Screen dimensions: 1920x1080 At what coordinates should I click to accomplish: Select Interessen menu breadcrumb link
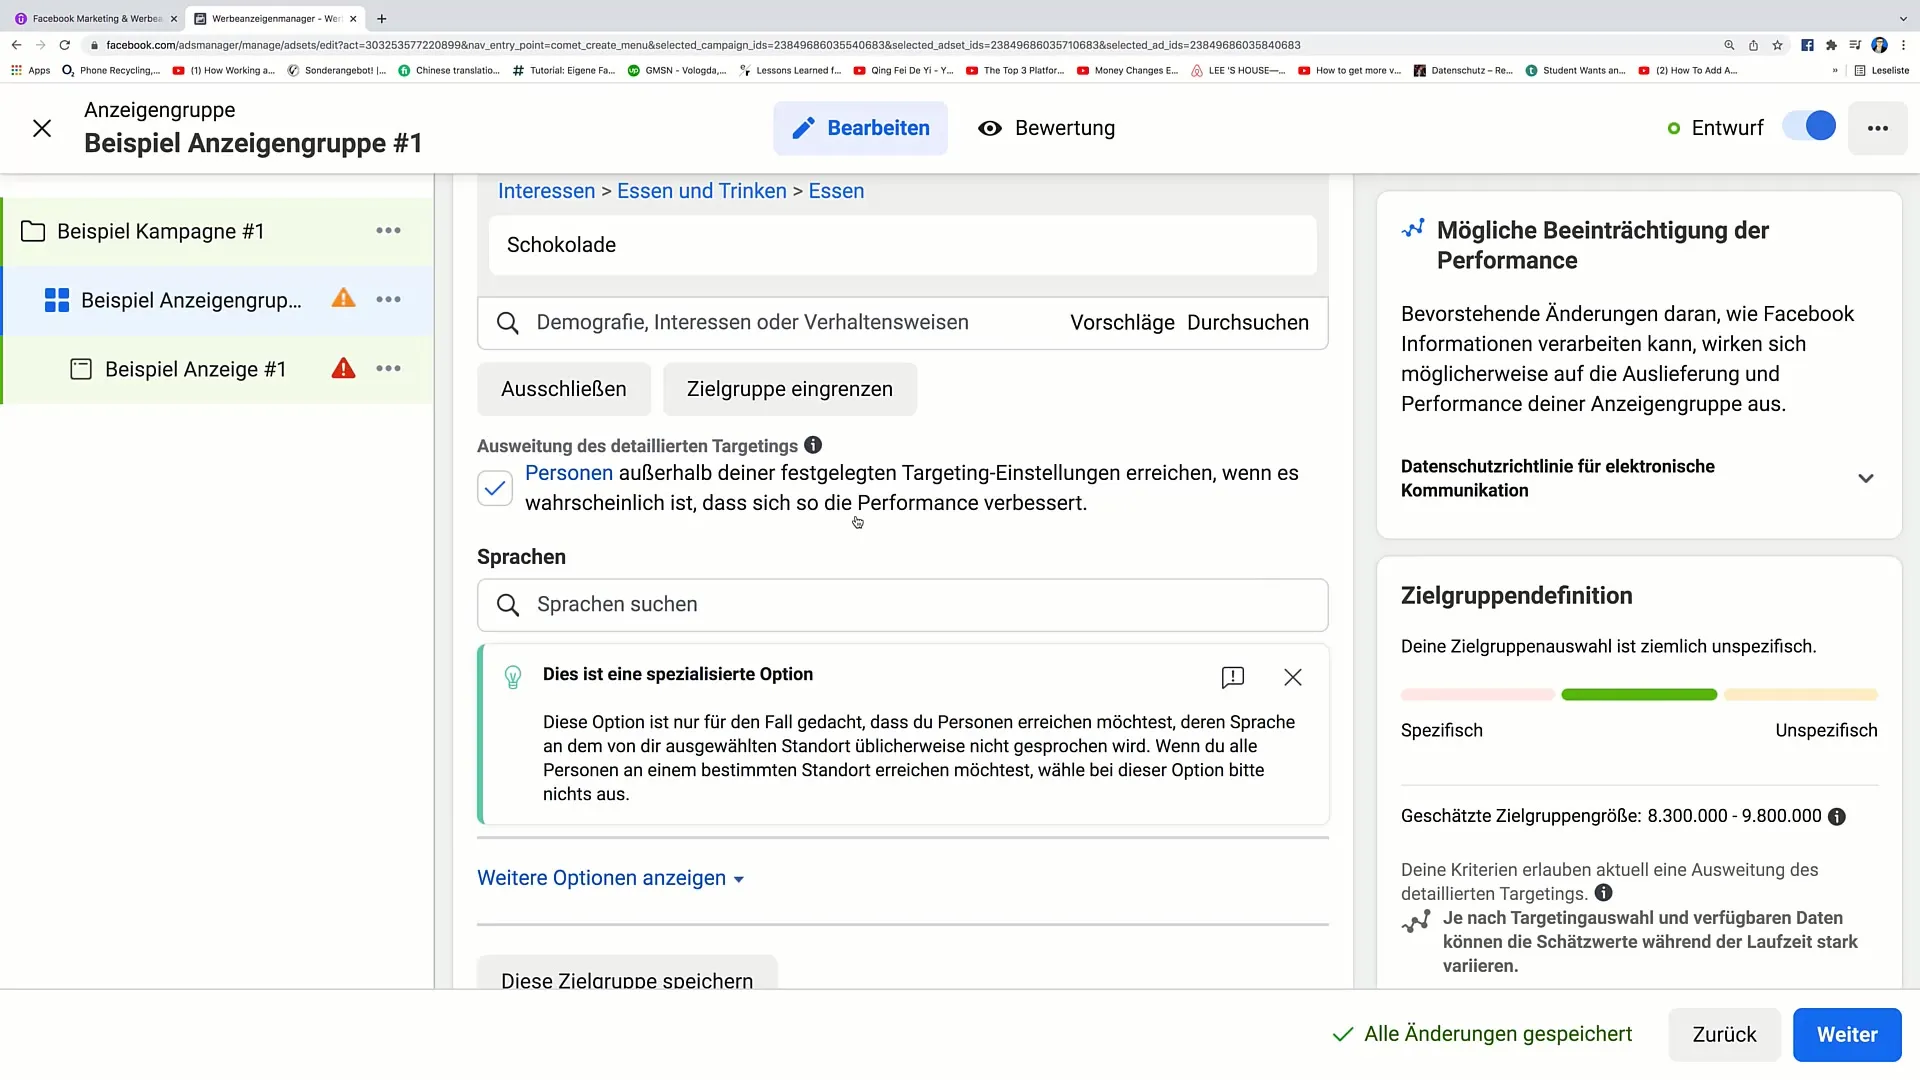point(546,191)
